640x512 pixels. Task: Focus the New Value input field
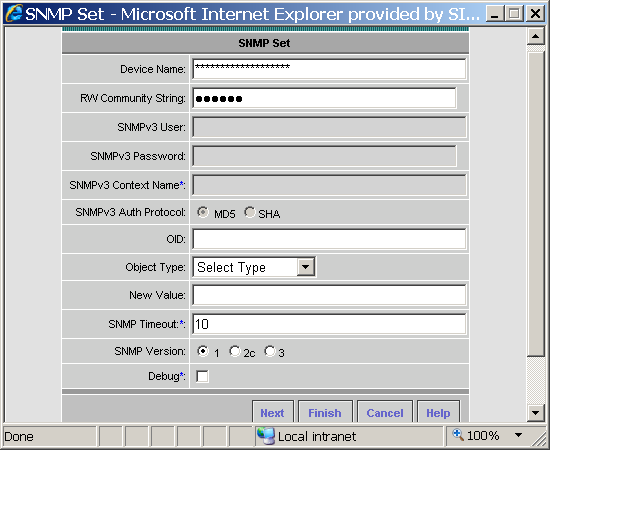click(329, 295)
